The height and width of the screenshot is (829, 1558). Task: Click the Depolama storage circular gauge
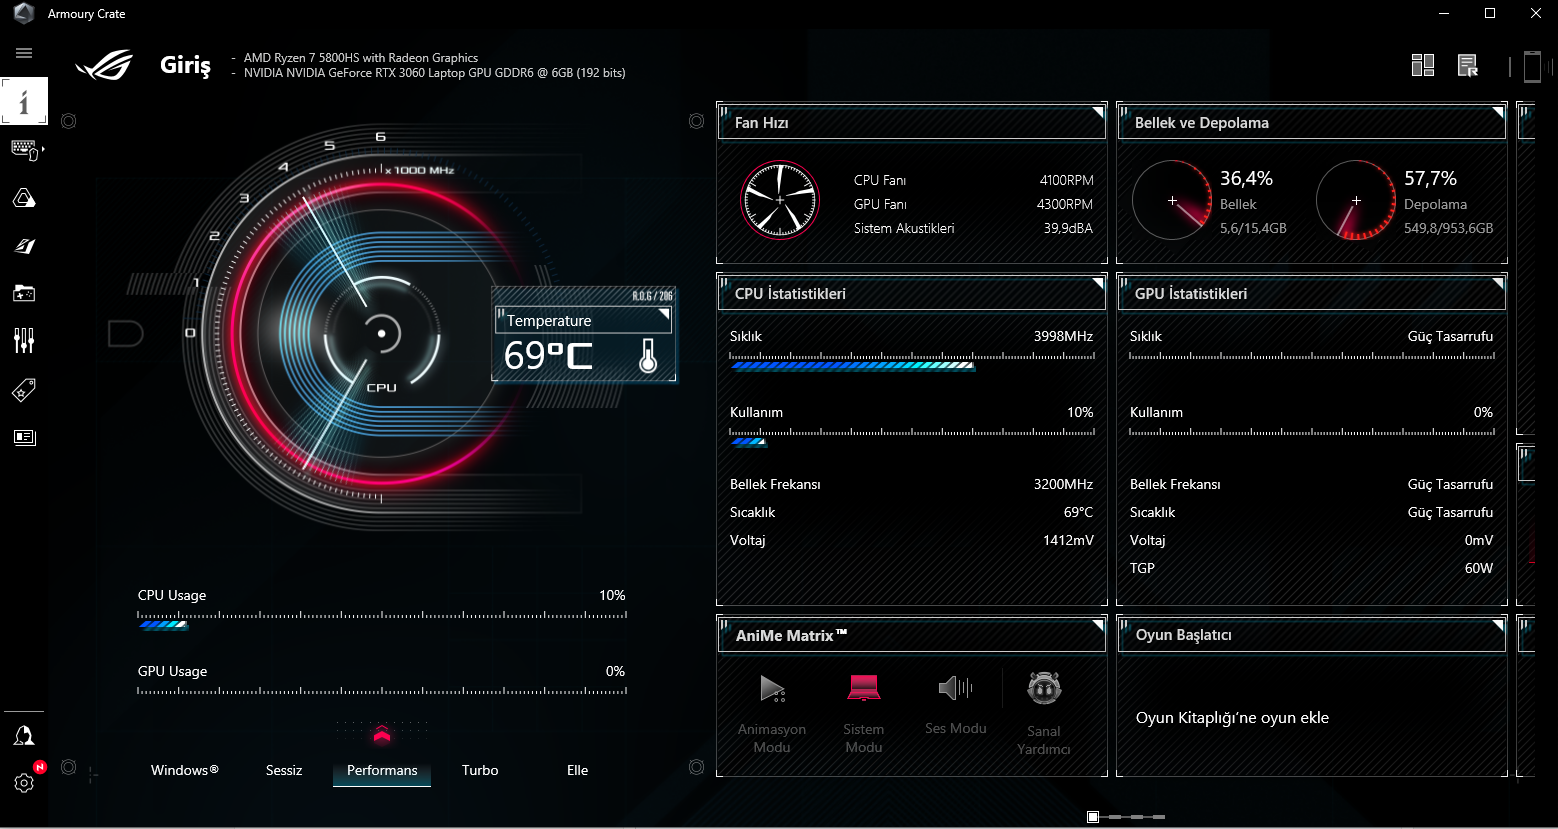pyautogui.click(x=1356, y=201)
